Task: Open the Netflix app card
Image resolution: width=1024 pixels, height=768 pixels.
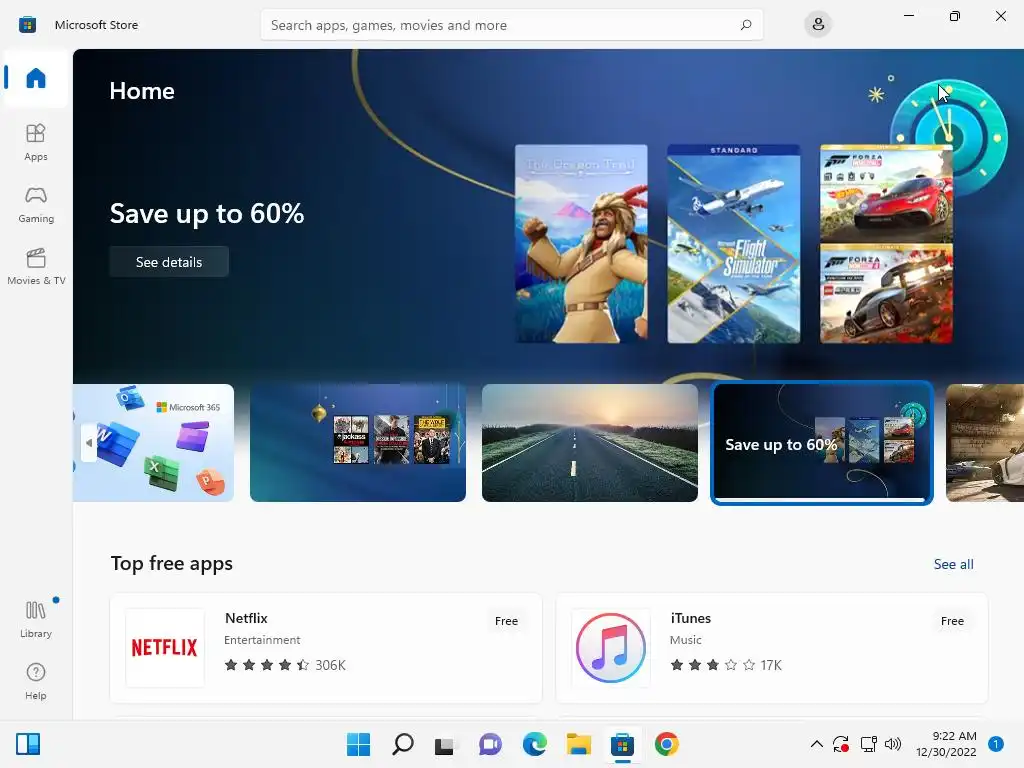Action: (x=326, y=648)
